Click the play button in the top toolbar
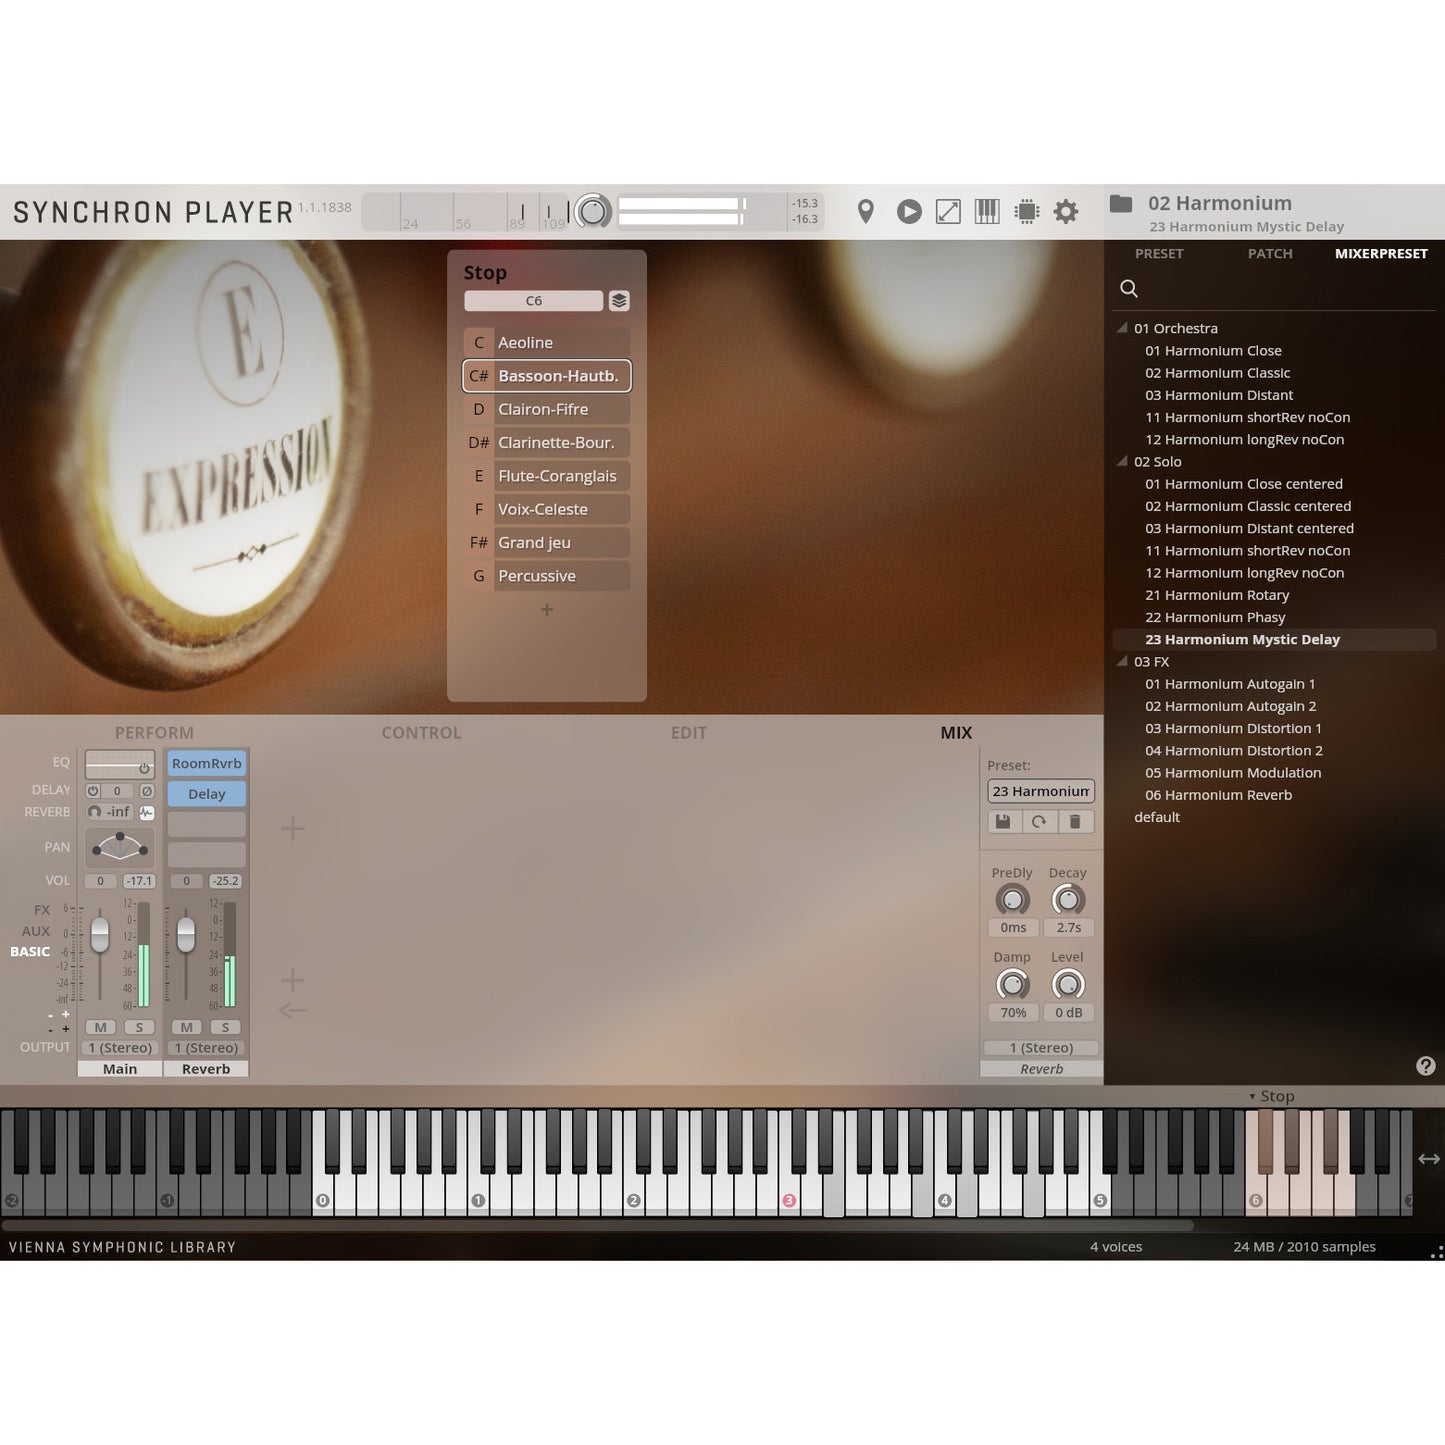Viewport: 1445px width, 1445px height. (908, 211)
